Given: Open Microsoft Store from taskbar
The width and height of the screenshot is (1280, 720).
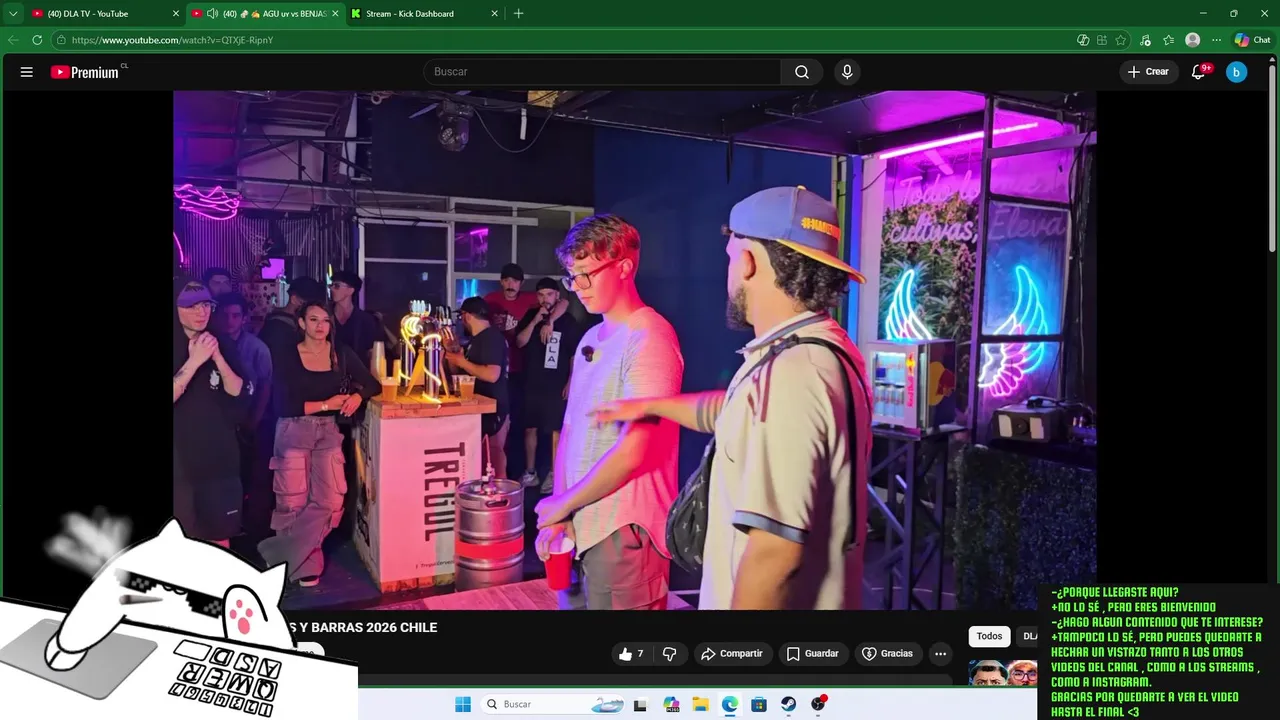Looking at the screenshot, I should pyautogui.click(x=759, y=704).
